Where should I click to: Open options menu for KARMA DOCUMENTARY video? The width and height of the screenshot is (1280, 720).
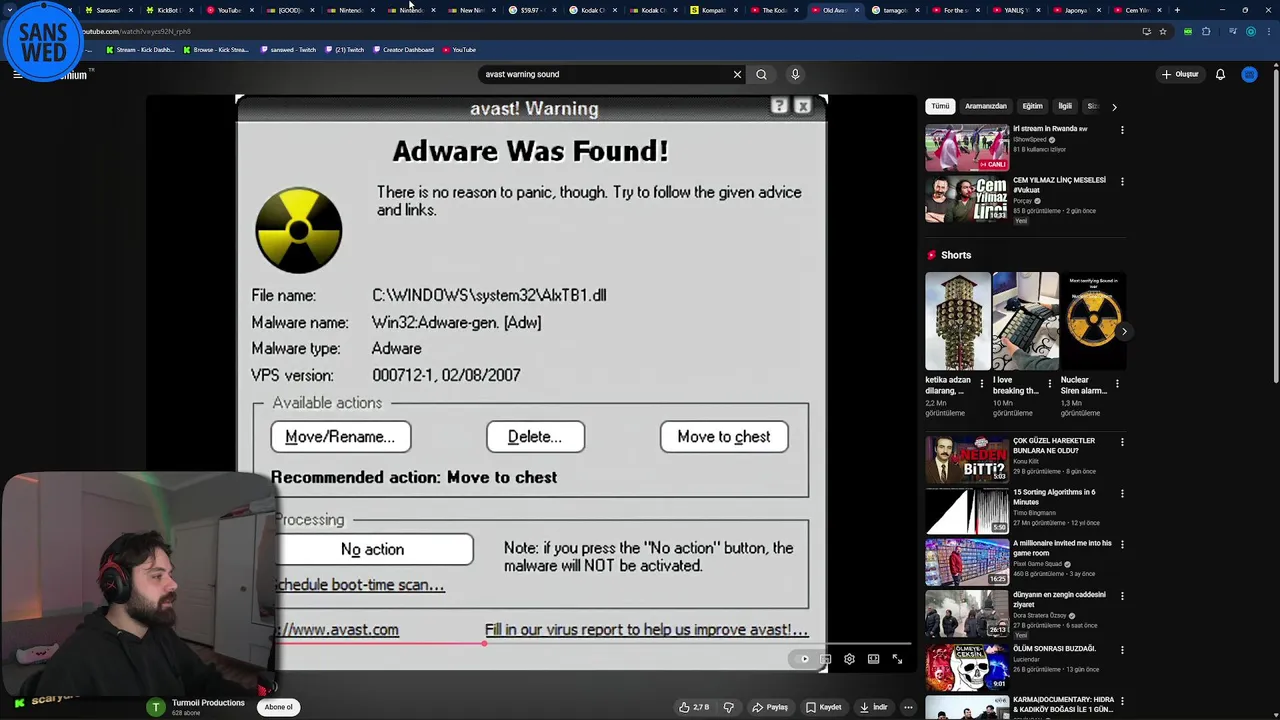coord(1122,700)
